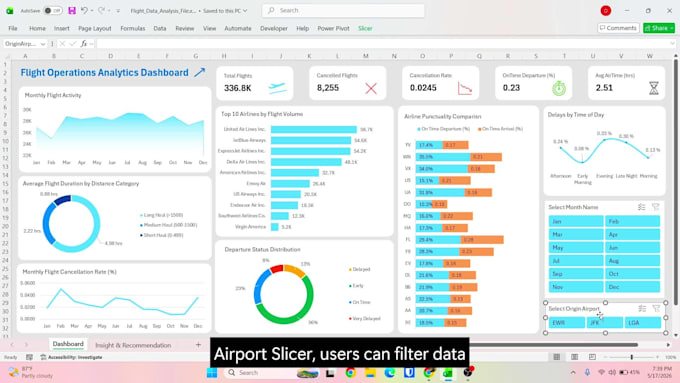
Task: Open the Review tab
Action: coord(185,28)
